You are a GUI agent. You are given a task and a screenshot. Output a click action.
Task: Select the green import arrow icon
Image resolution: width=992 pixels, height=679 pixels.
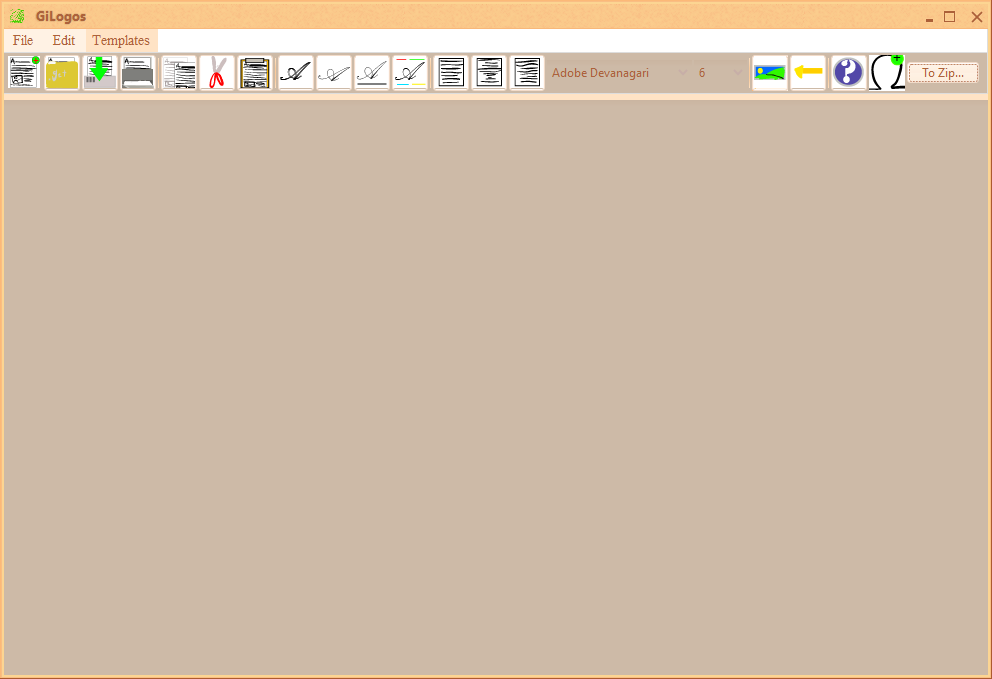[99, 72]
